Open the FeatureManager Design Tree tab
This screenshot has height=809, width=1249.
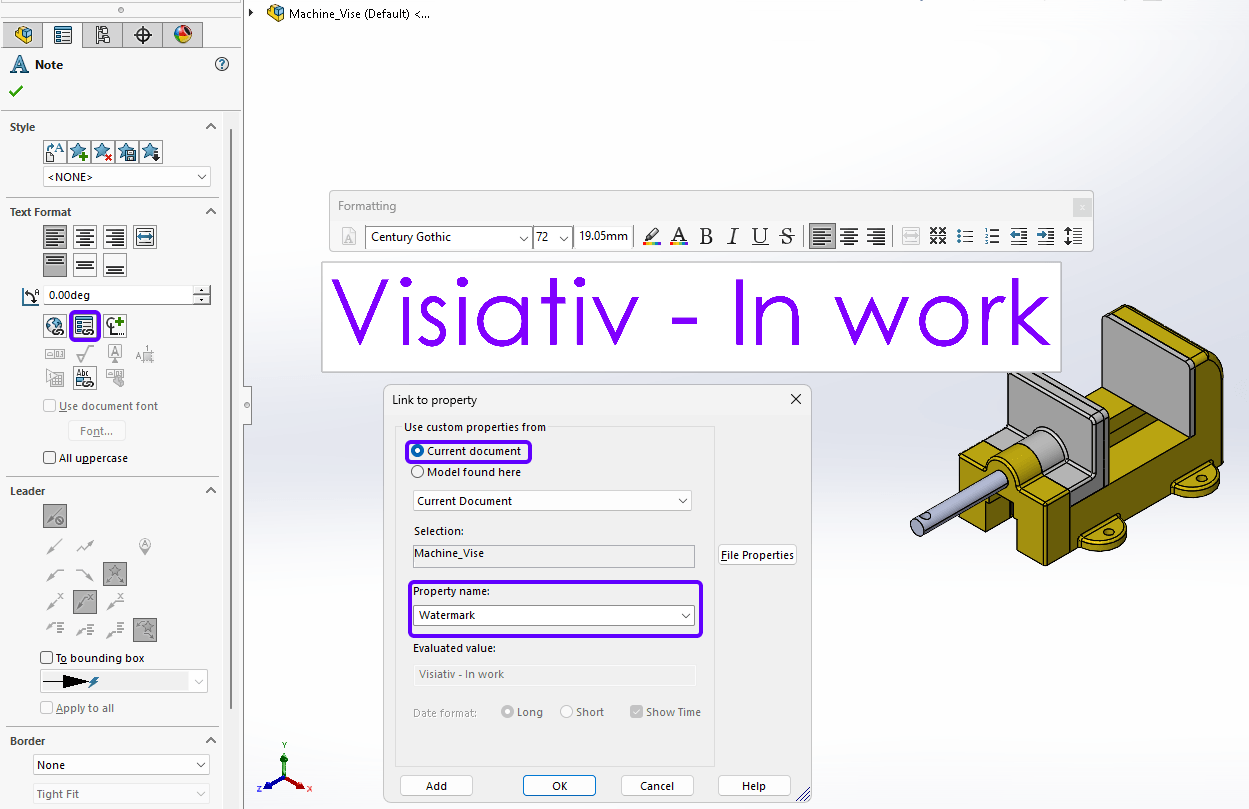pos(23,35)
